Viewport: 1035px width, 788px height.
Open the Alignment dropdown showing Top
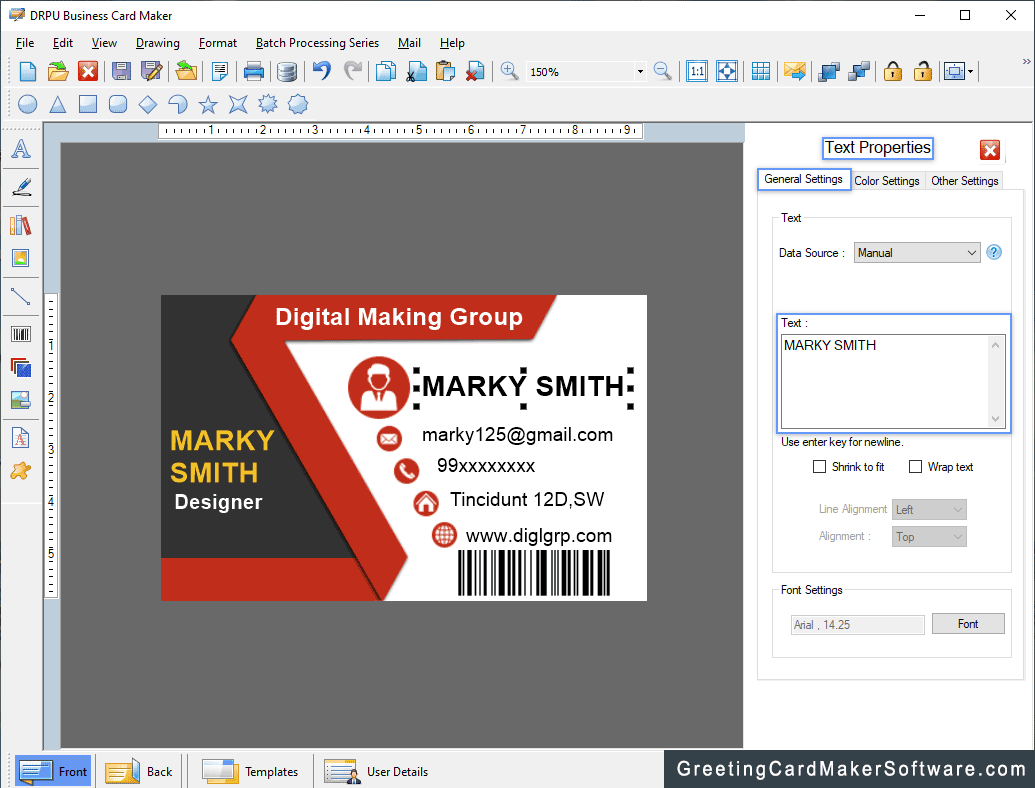(x=929, y=537)
